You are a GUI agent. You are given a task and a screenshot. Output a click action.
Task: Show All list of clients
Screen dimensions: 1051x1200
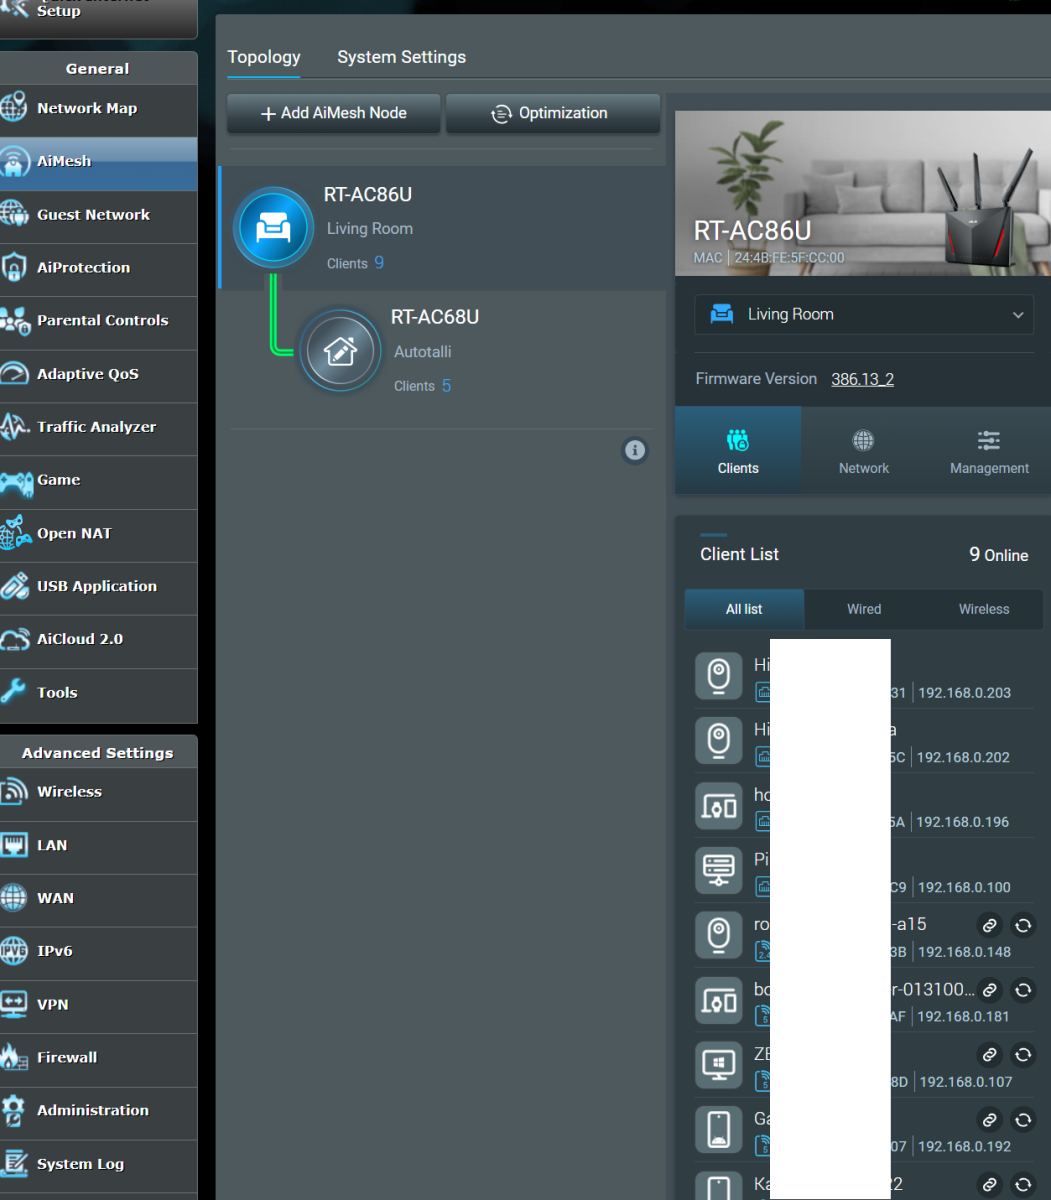(744, 609)
